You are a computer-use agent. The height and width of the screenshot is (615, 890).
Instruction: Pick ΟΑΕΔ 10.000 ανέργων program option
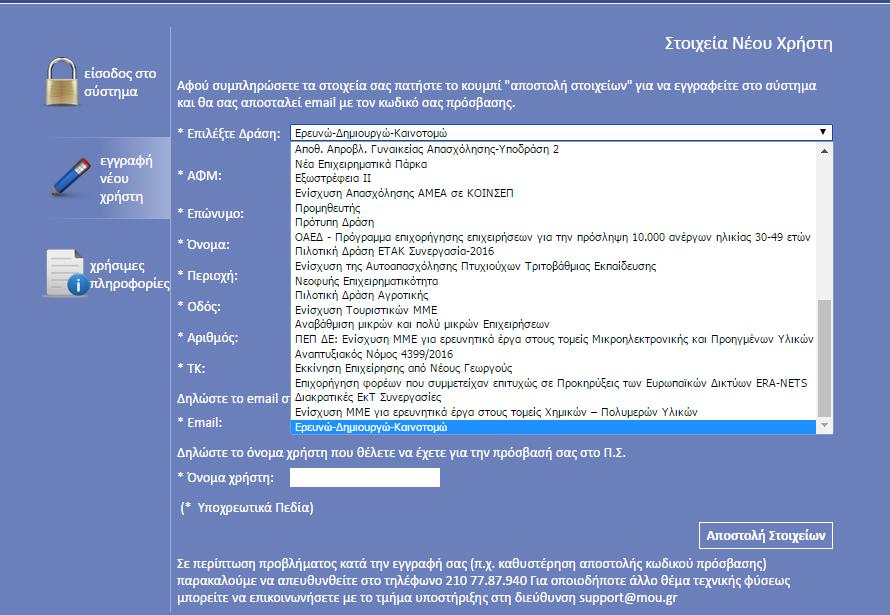[x=553, y=237]
